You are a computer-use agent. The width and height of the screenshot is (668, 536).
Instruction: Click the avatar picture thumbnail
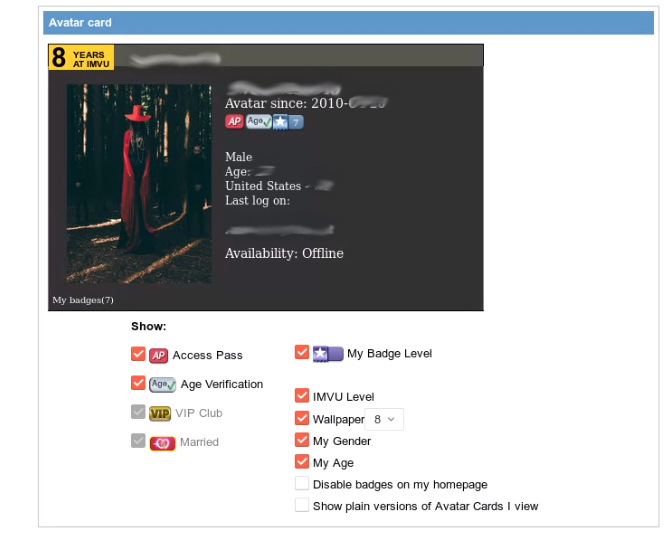coord(139,184)
